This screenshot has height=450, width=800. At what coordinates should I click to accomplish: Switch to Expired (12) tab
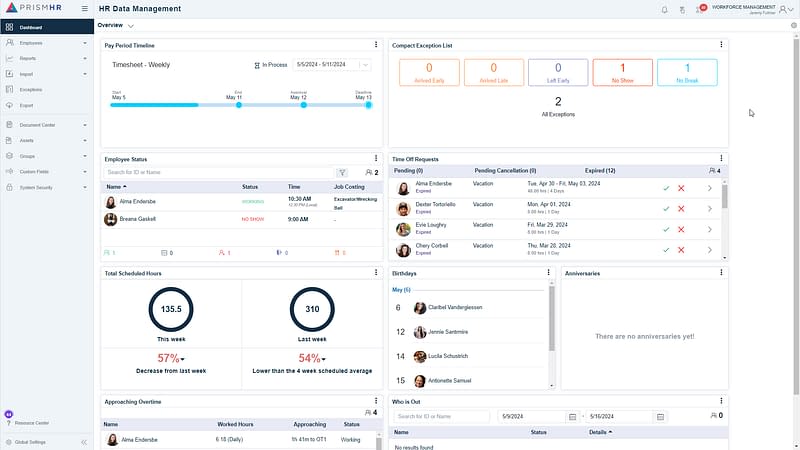599,171
